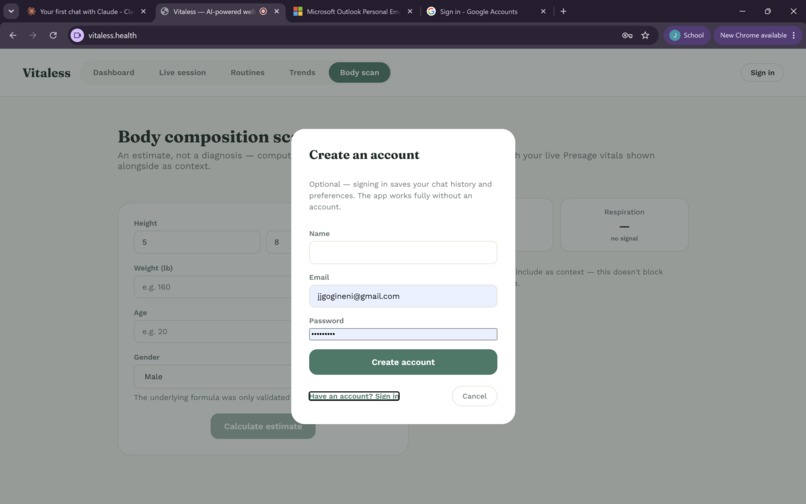Click the Body composition scan heading
The height and width of the screenshot is (504, 806).
click(x=205, y=137)
